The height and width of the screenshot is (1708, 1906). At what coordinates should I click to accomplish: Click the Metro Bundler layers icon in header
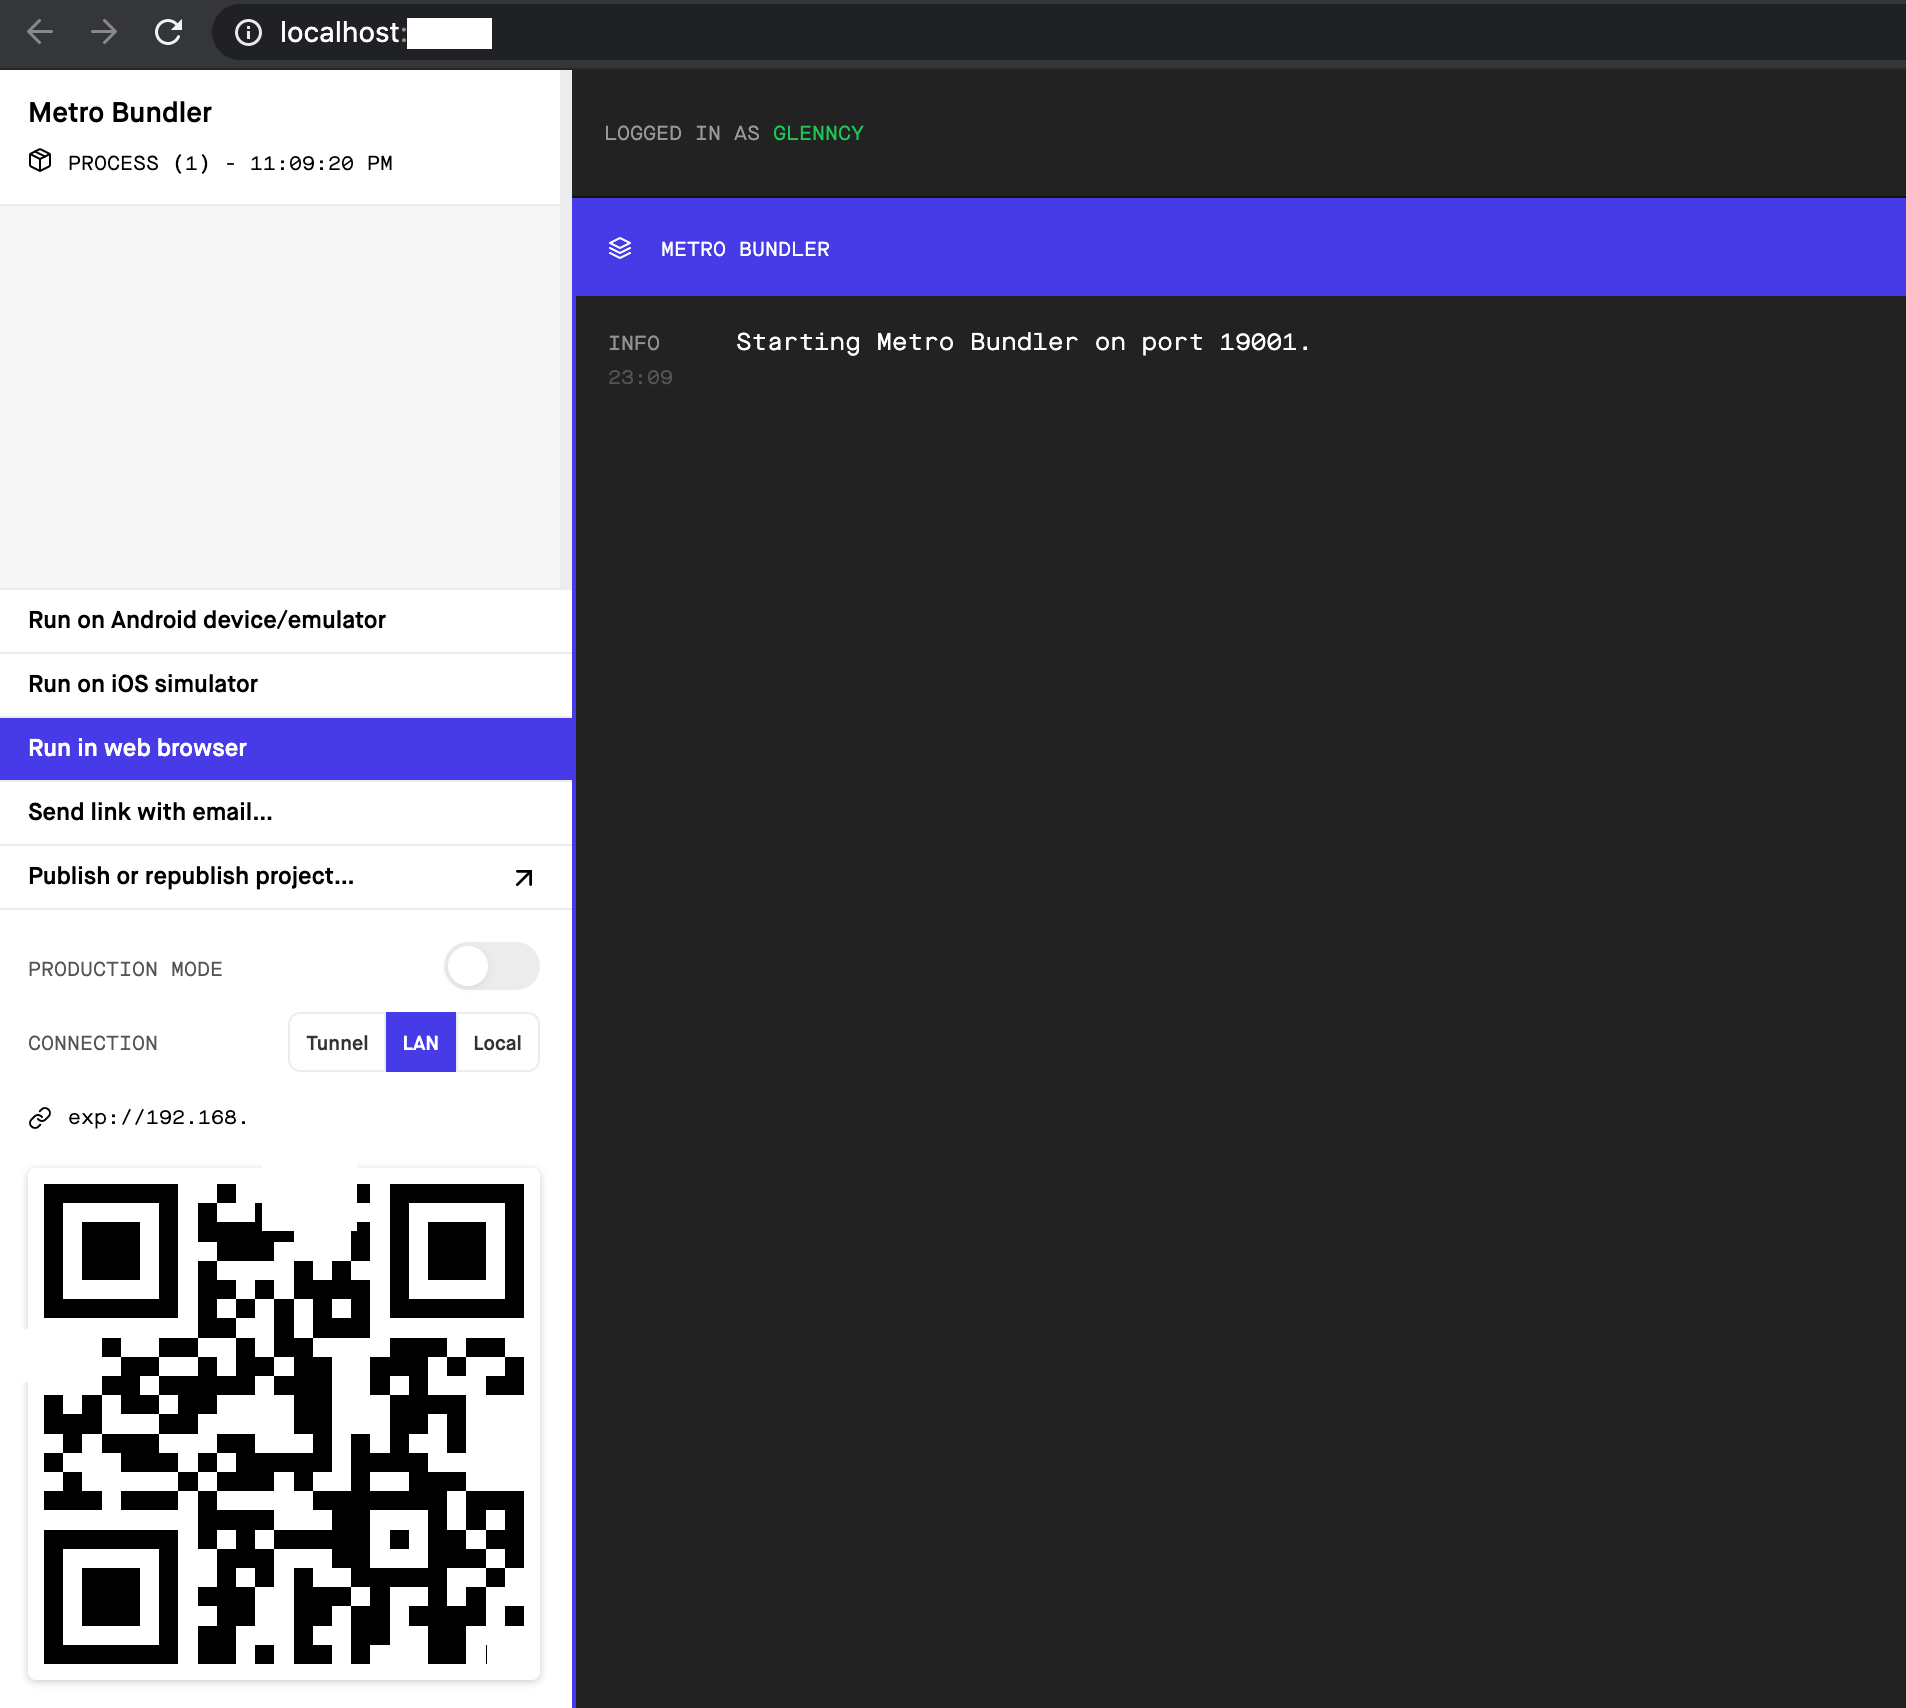(x=620, y=248)
